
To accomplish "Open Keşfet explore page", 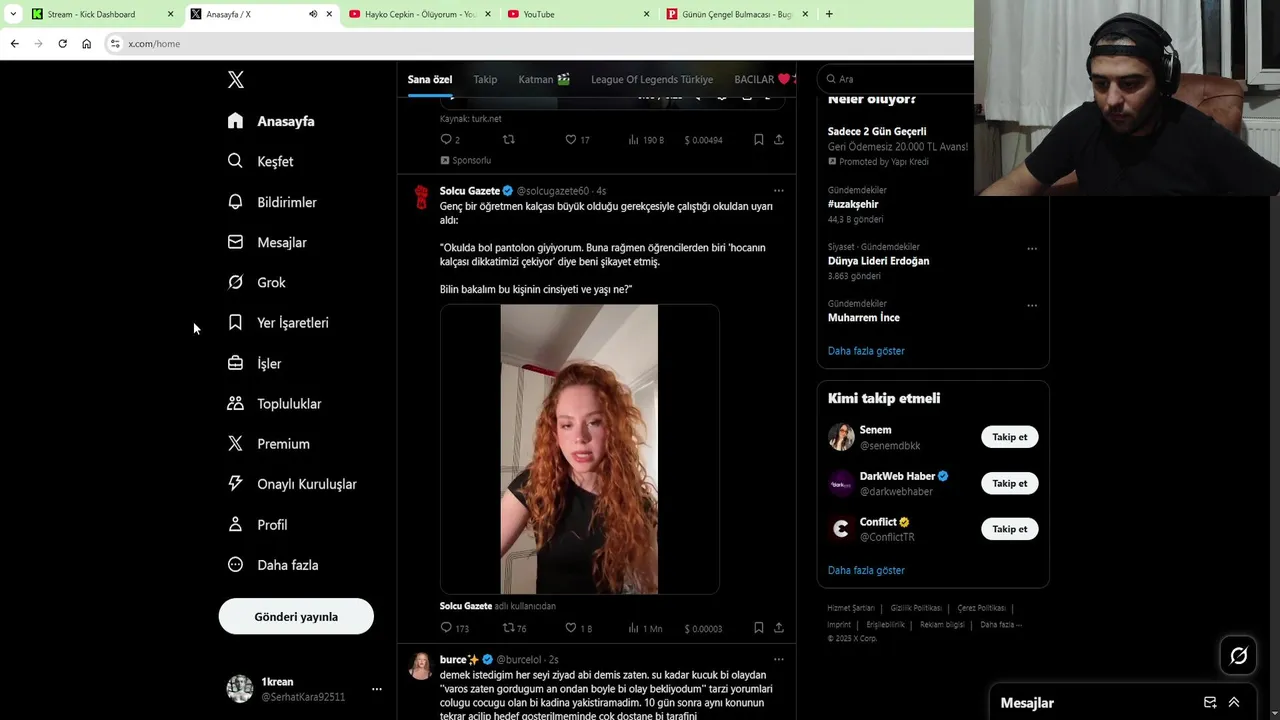I will tap(260, 161).
